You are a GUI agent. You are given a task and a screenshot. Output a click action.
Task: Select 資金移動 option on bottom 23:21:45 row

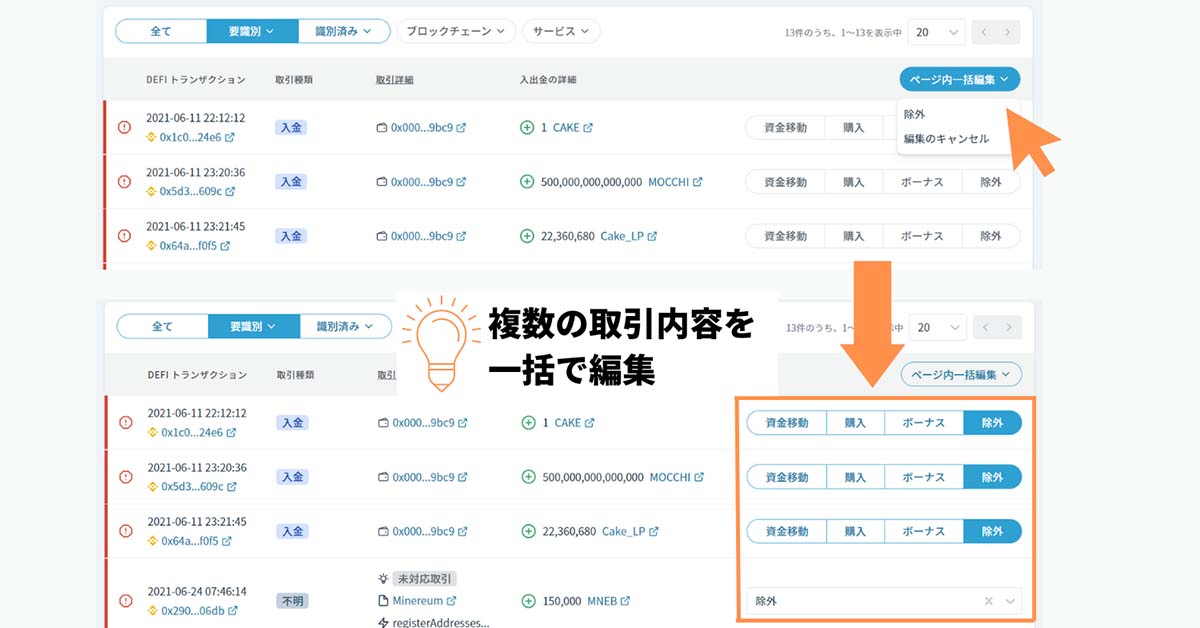(787, 531)
